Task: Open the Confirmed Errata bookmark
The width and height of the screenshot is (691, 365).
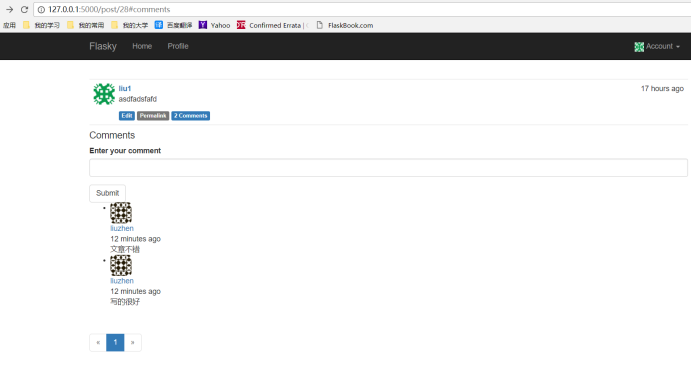Action: (x=272, y=25)
